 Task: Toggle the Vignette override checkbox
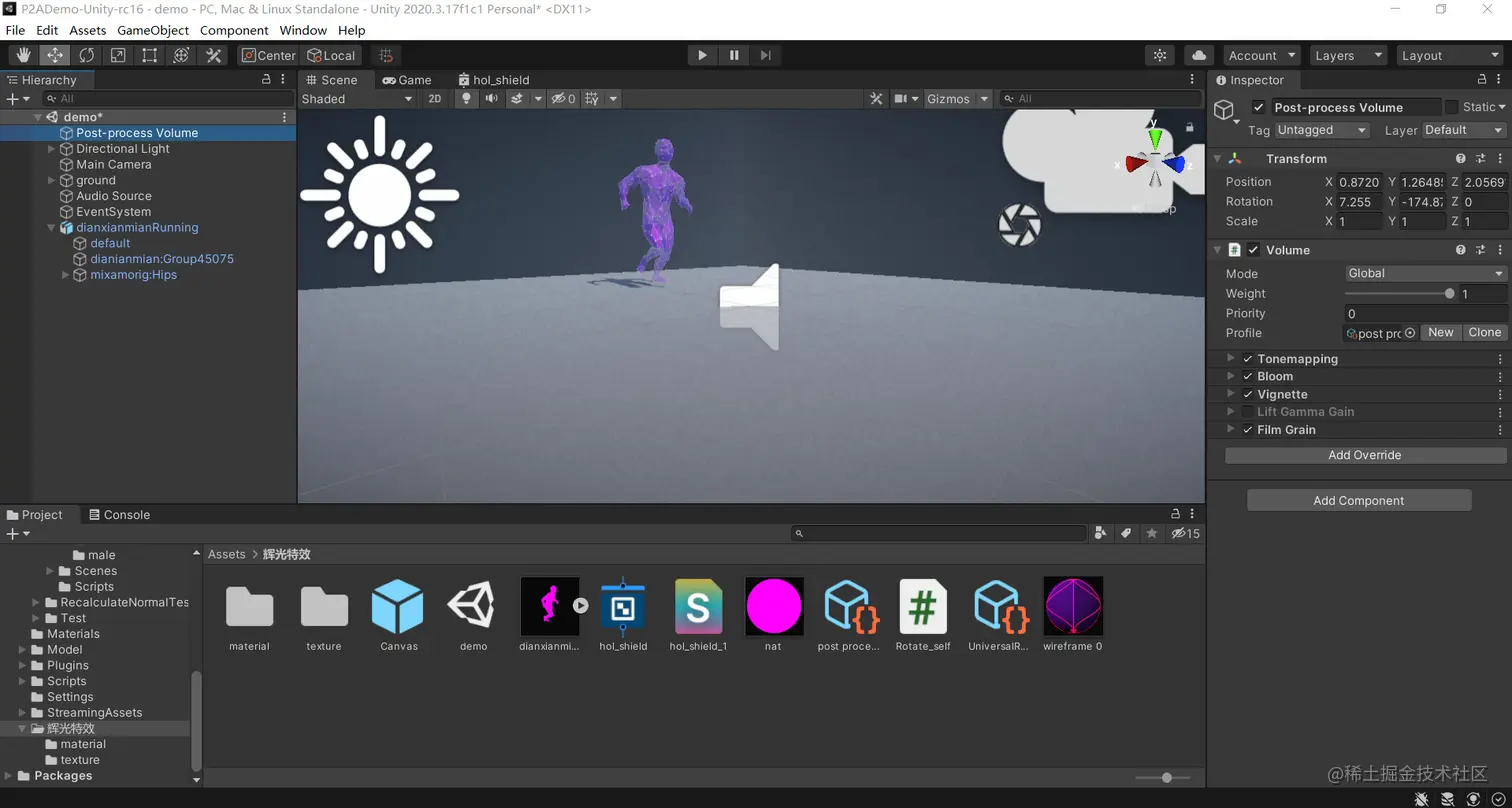pyautogui.click(x=1247, y=395)
